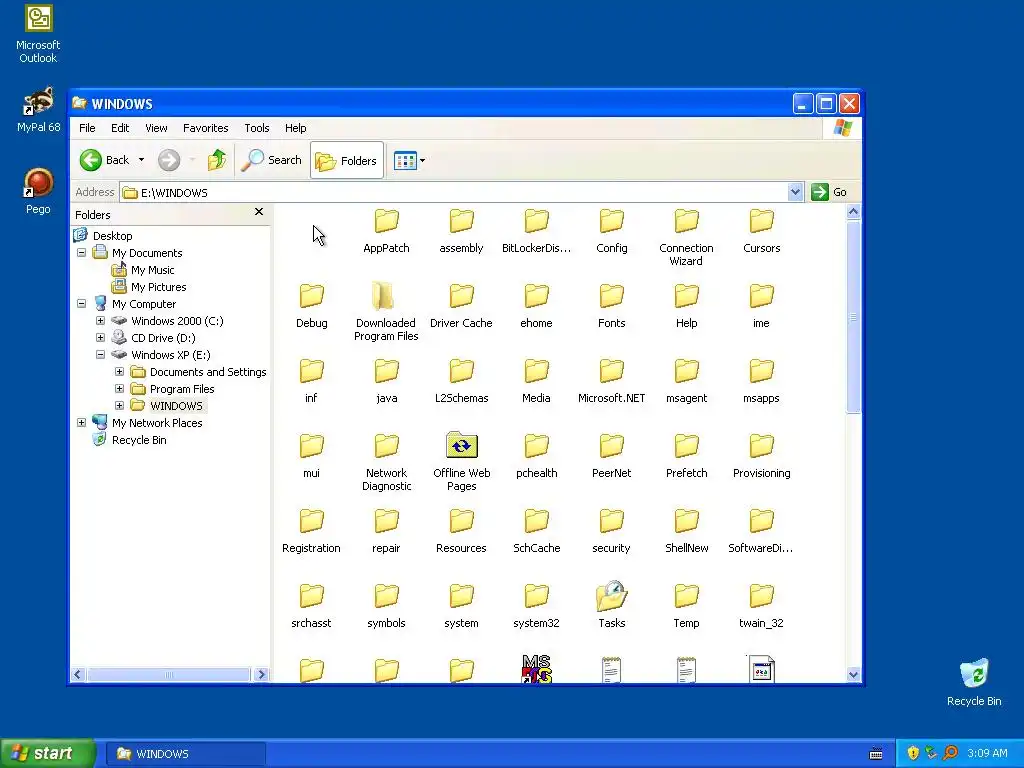This screenshot has height=768, width=1024.
Task: Click the on-screen keyboard tray icon
Action: (876, 754)
